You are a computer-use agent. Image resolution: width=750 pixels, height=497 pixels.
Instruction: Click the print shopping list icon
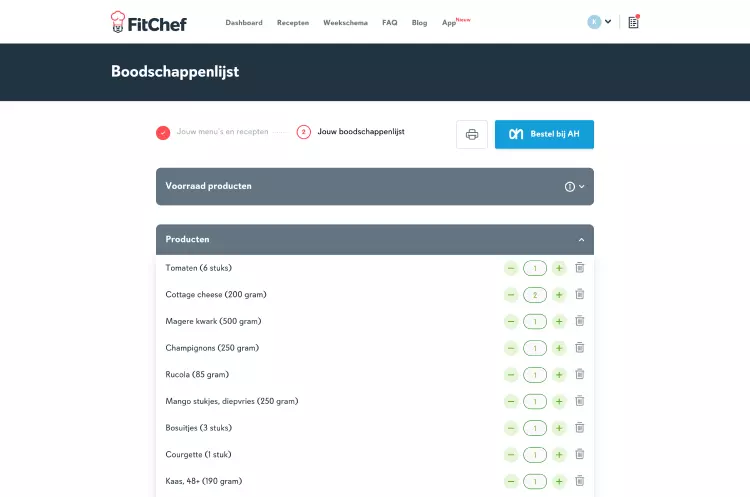coord(472,134)
